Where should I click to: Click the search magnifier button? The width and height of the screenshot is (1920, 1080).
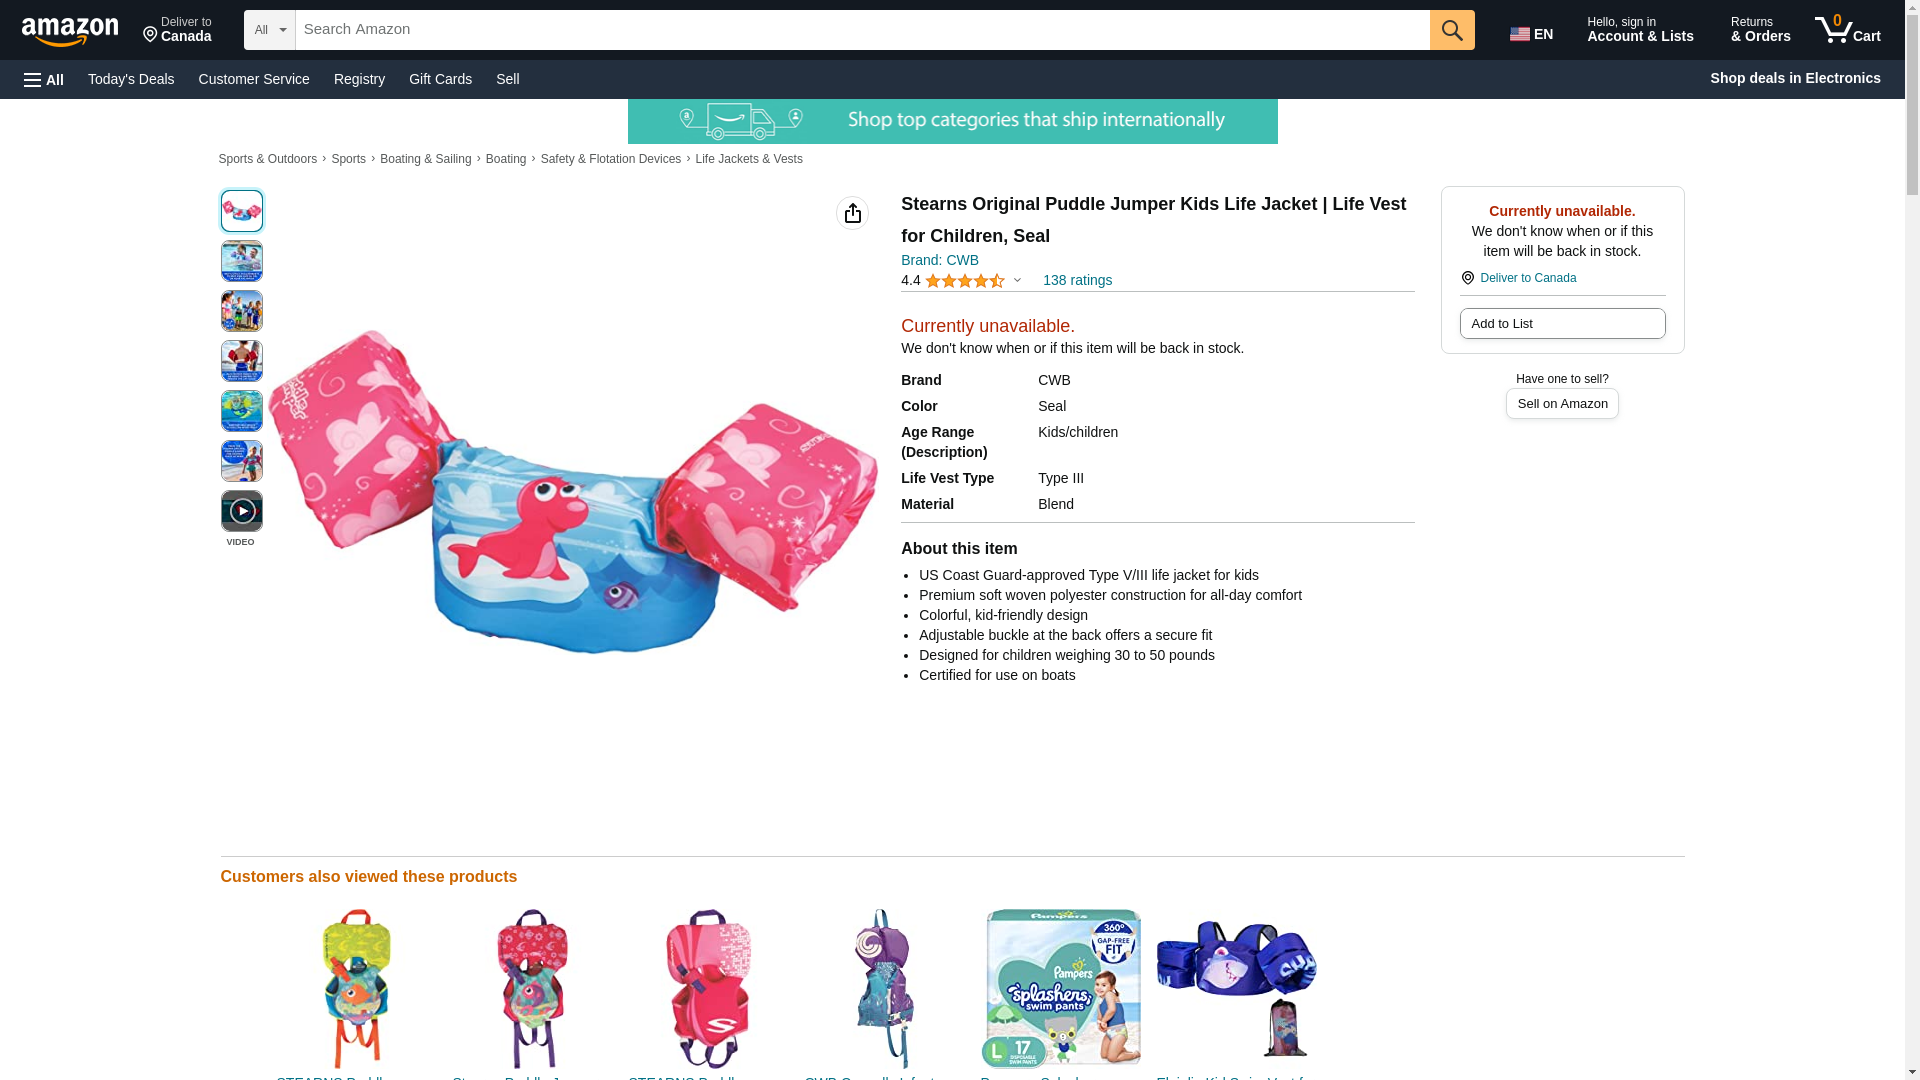[1451, 30]
